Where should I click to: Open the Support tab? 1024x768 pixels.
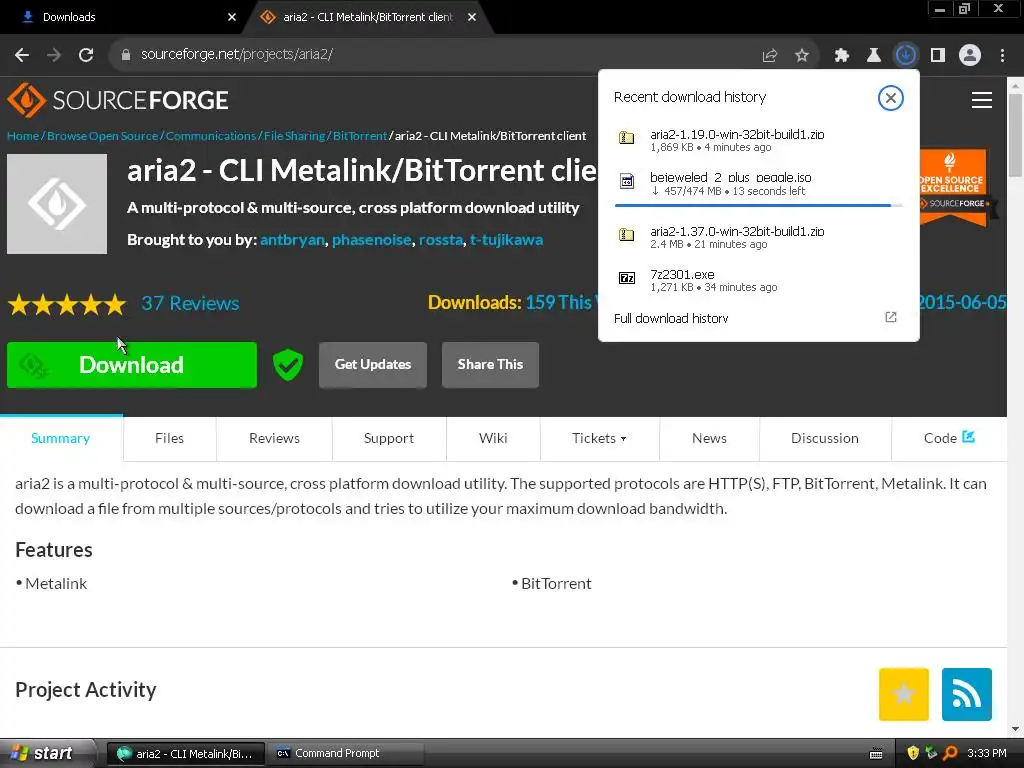coord(389,438)
